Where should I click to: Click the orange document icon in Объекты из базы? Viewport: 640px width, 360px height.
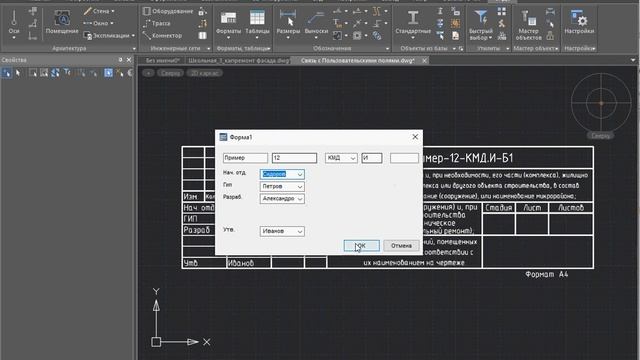[x=455, y=24]
